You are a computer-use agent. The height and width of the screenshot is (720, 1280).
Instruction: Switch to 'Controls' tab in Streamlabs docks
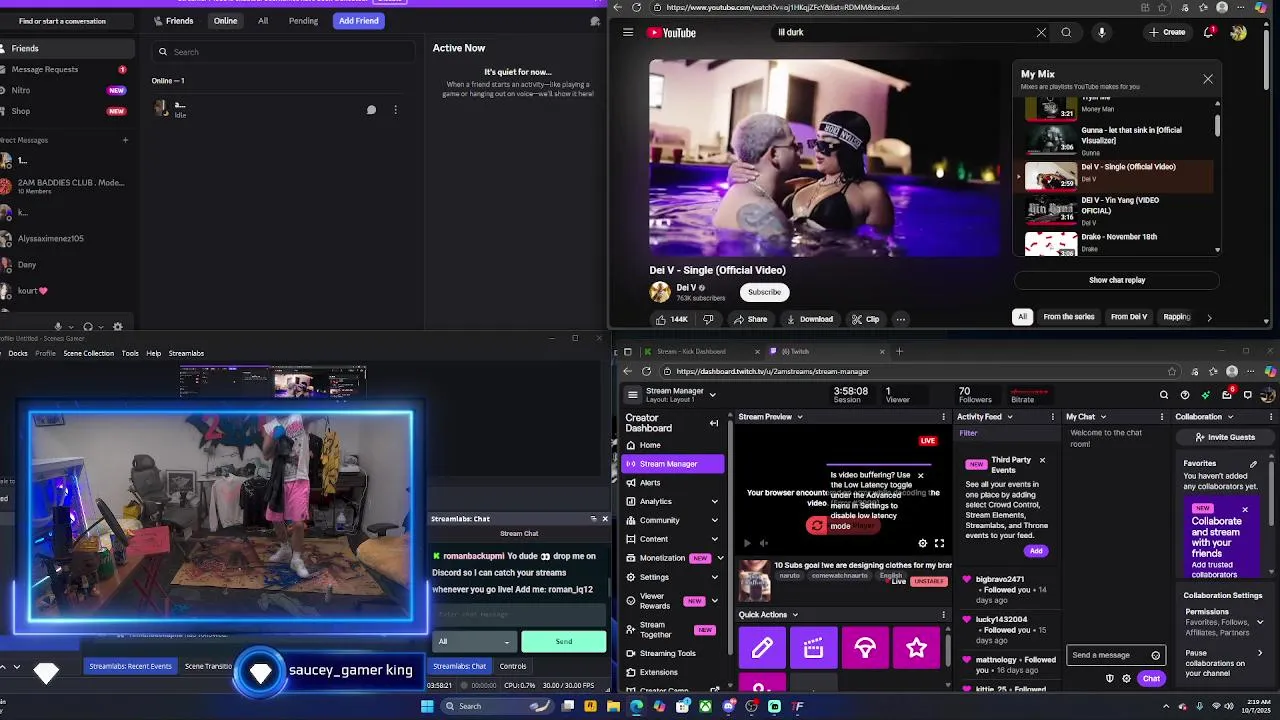click(x=513, y=666)
